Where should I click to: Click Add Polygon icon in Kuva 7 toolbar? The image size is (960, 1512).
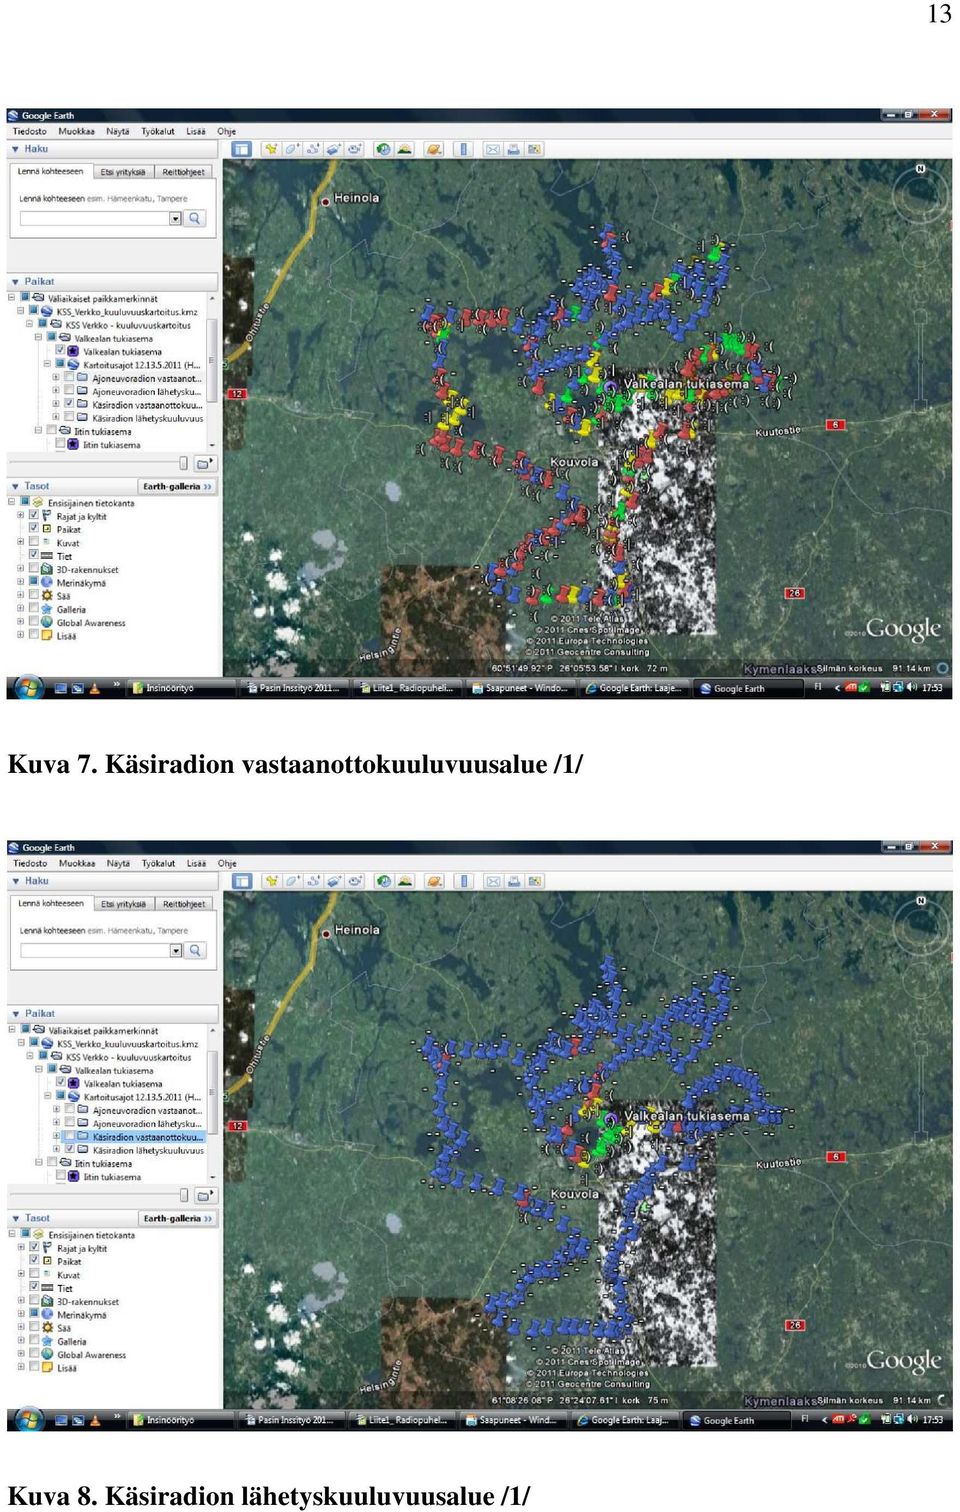coord(292,149)
